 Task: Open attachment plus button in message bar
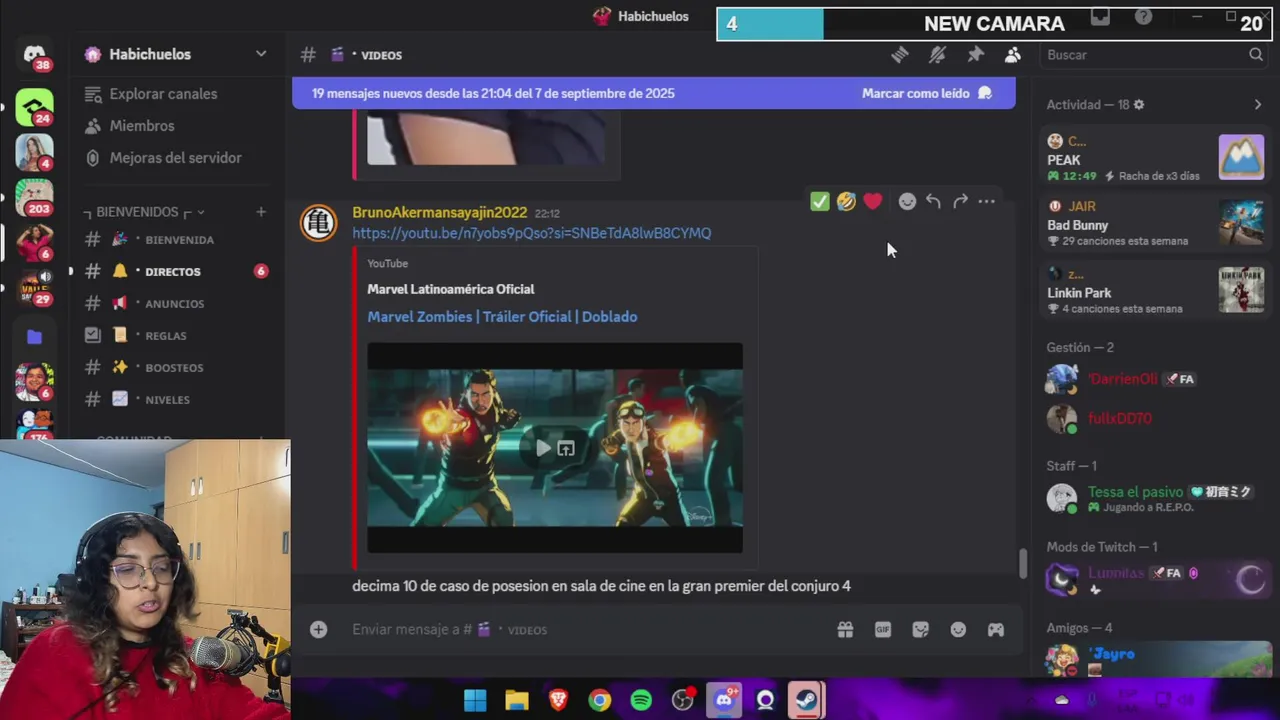[318, 629]
